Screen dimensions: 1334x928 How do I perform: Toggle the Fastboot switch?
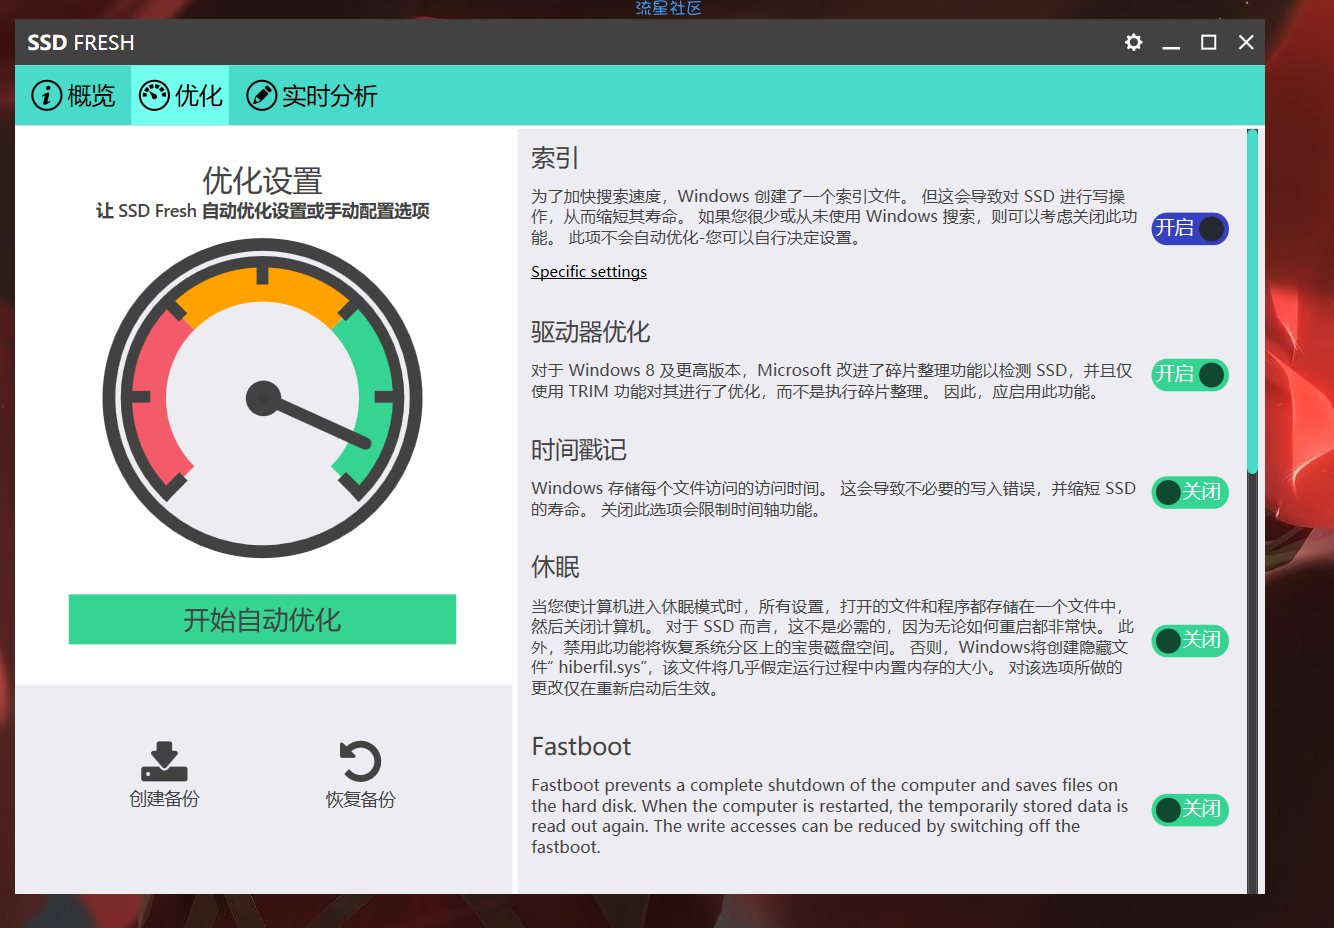coord(1190,809)
